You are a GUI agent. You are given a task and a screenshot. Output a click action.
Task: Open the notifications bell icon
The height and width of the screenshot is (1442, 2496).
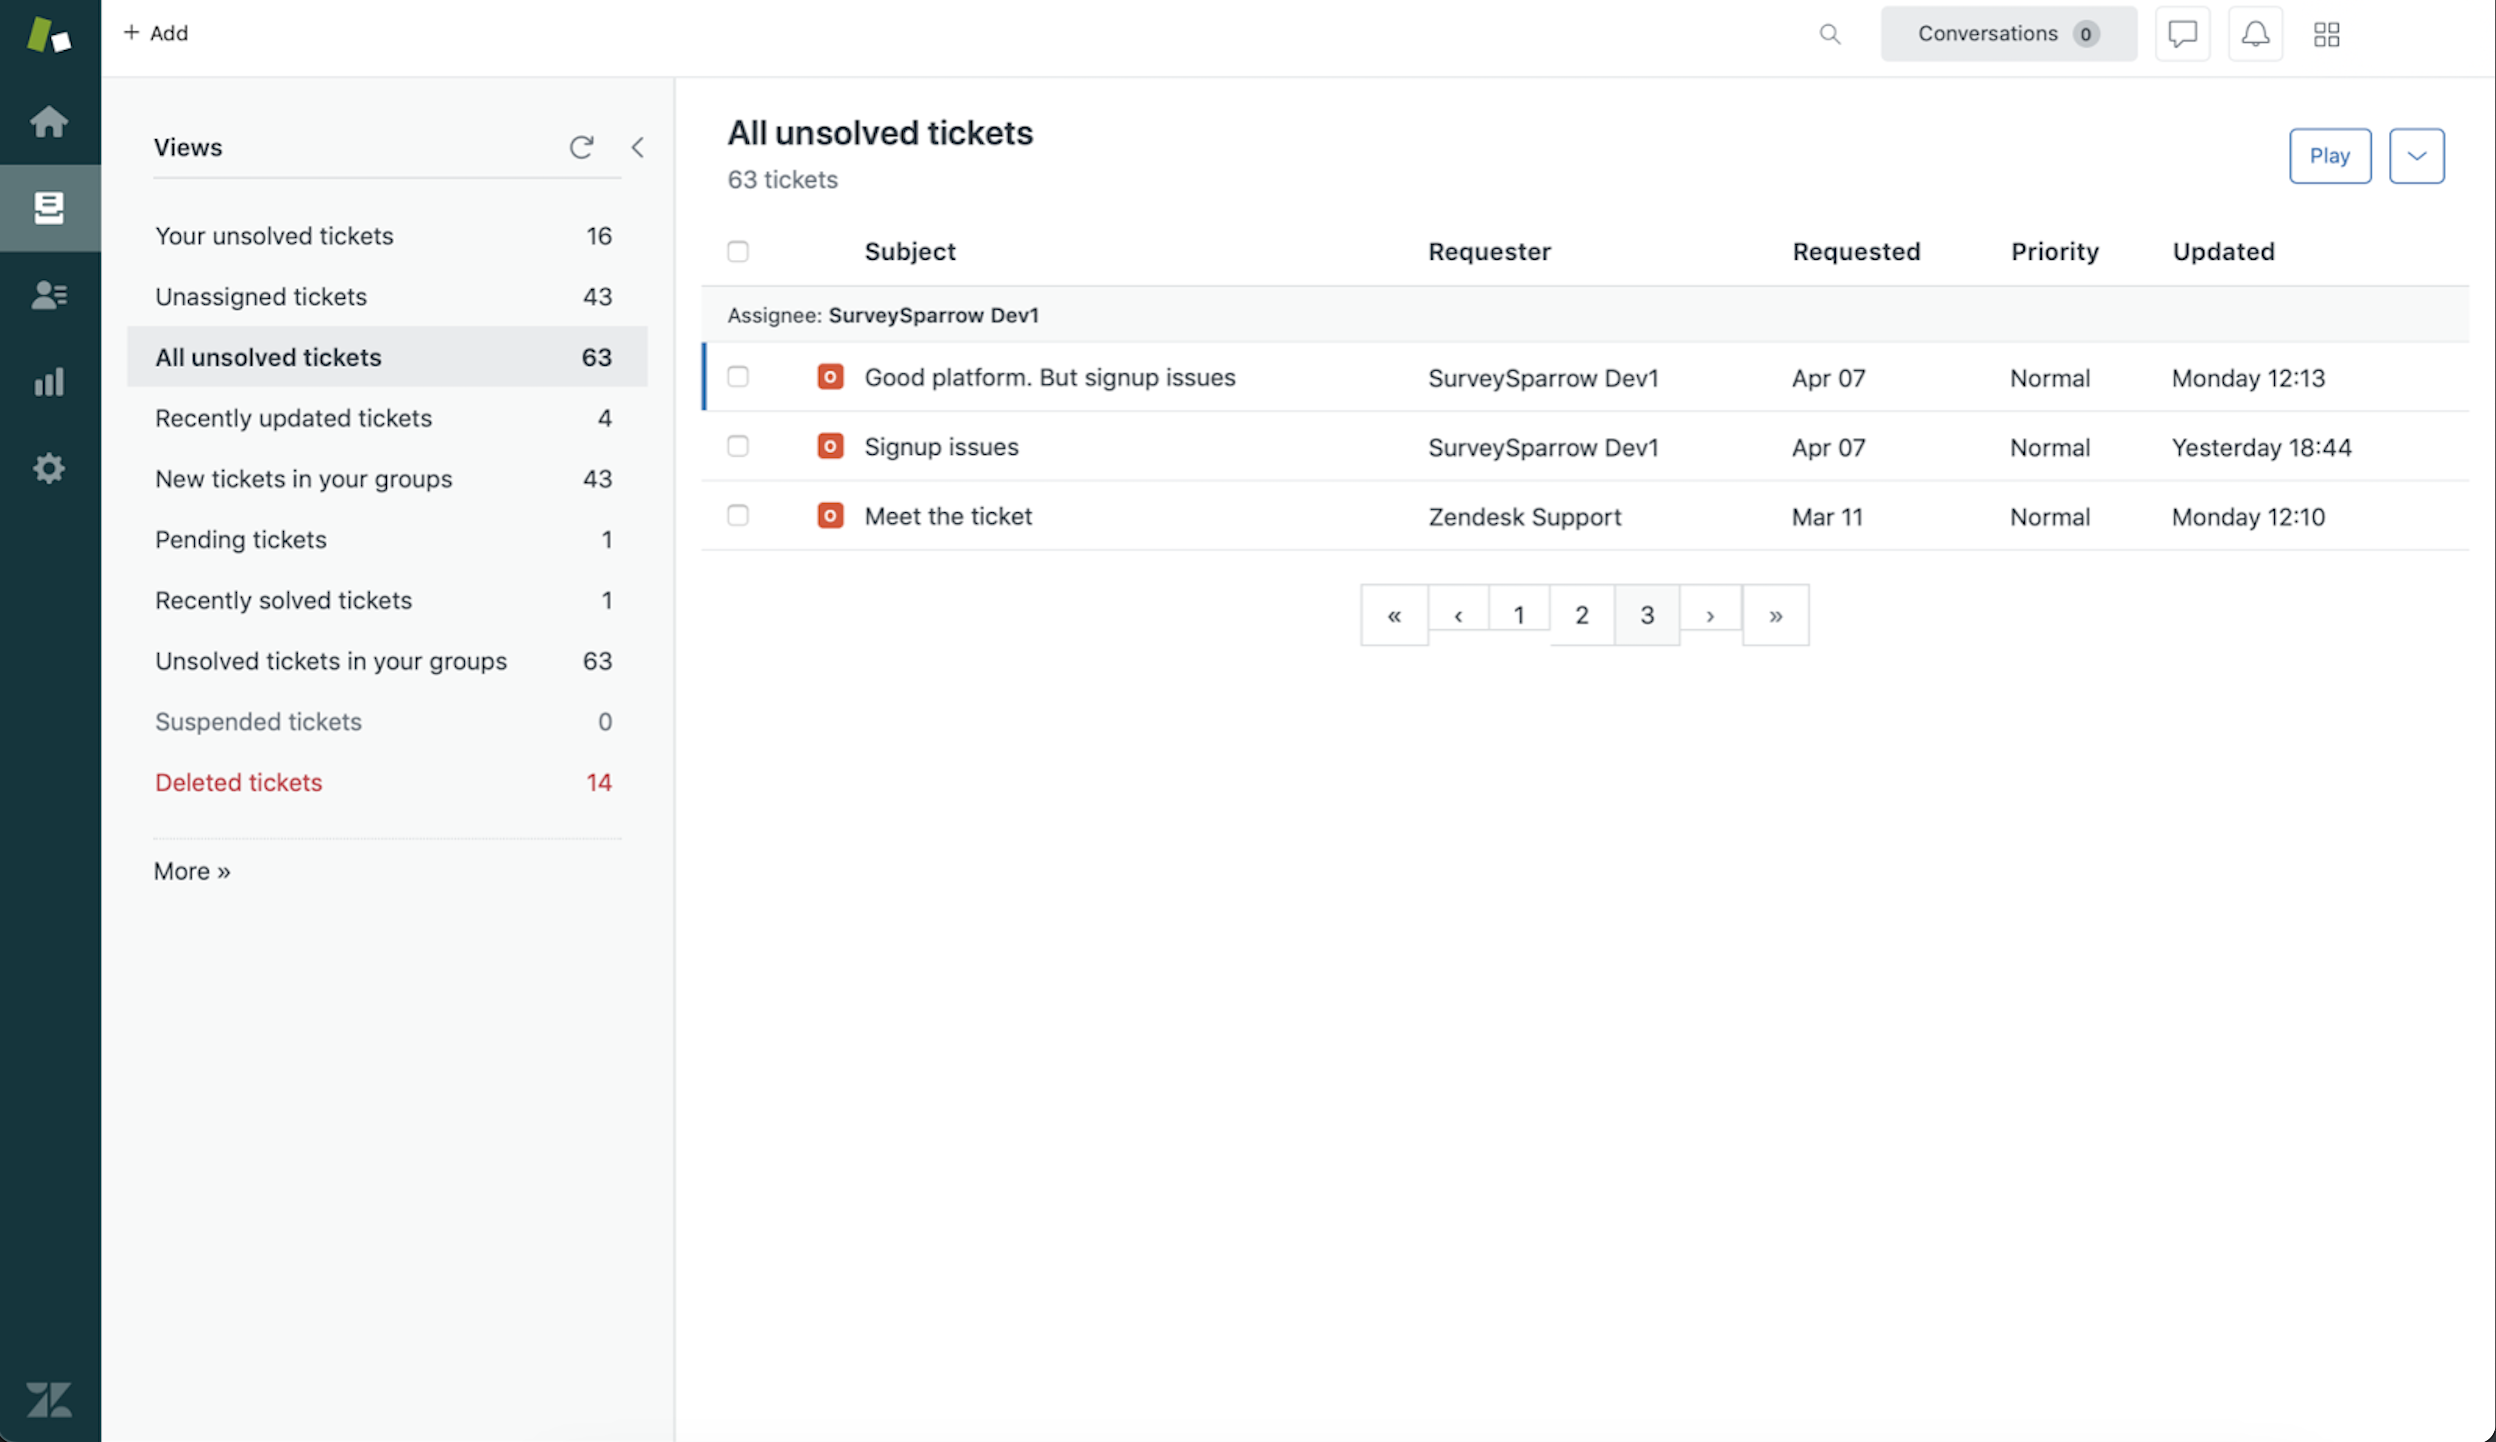[x=2255, y=34]
